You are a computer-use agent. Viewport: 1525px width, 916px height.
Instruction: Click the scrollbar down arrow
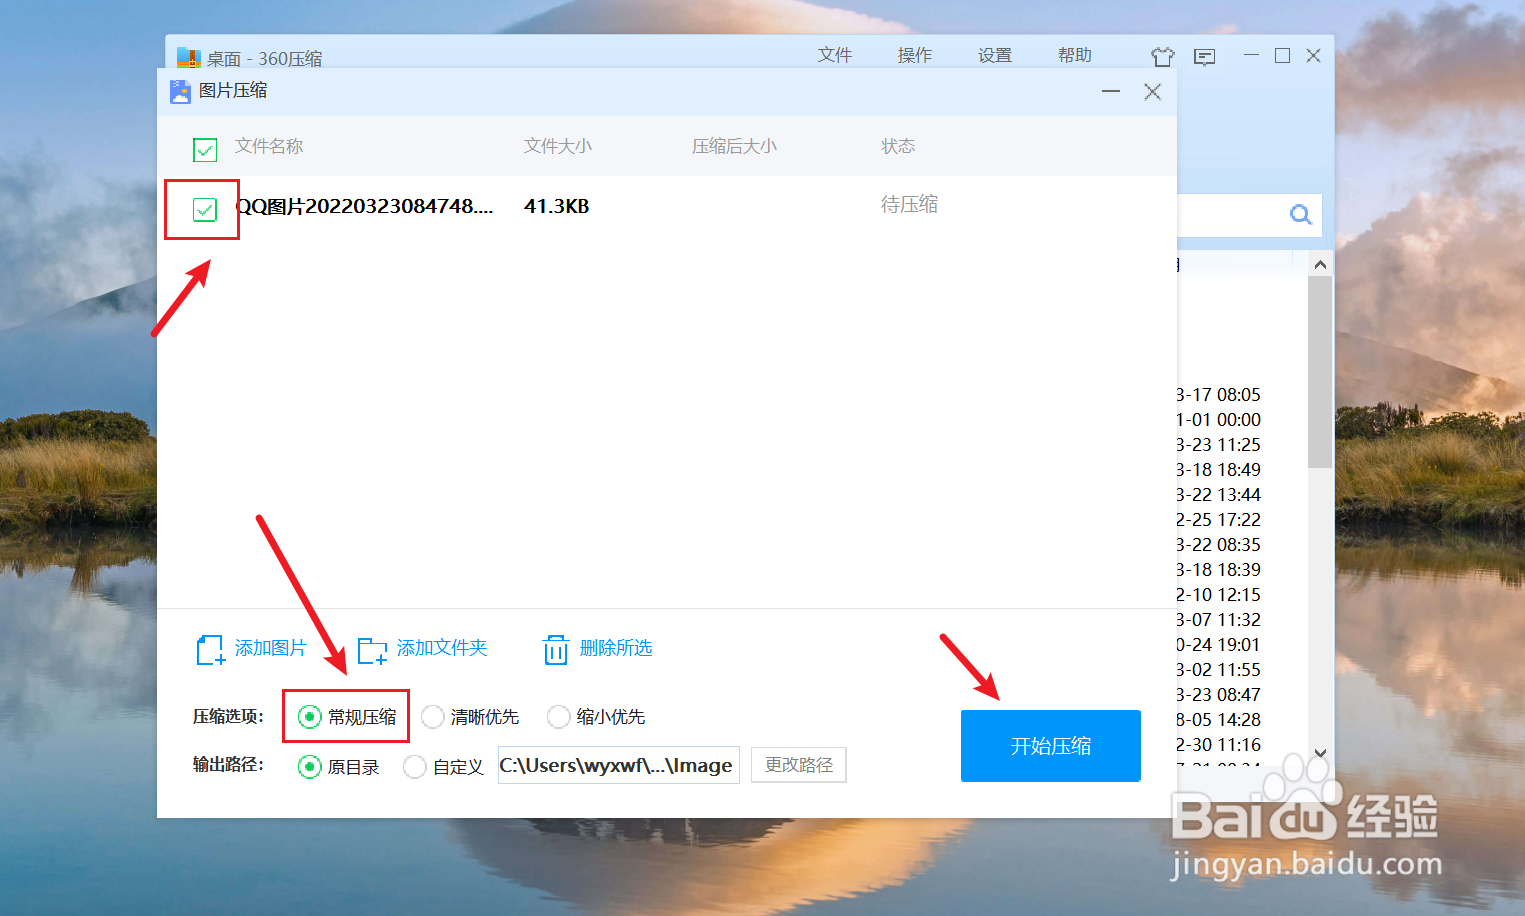point(1320,753)
